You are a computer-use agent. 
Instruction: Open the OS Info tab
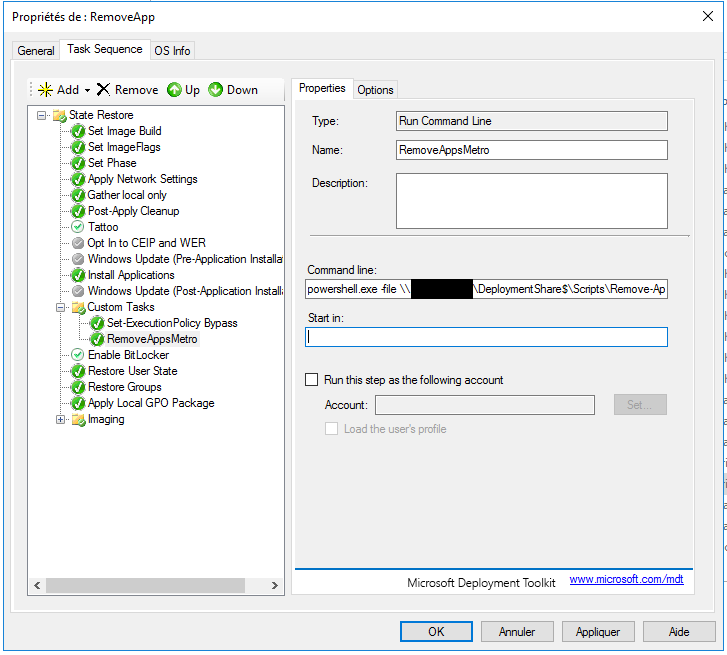point(172,51)
